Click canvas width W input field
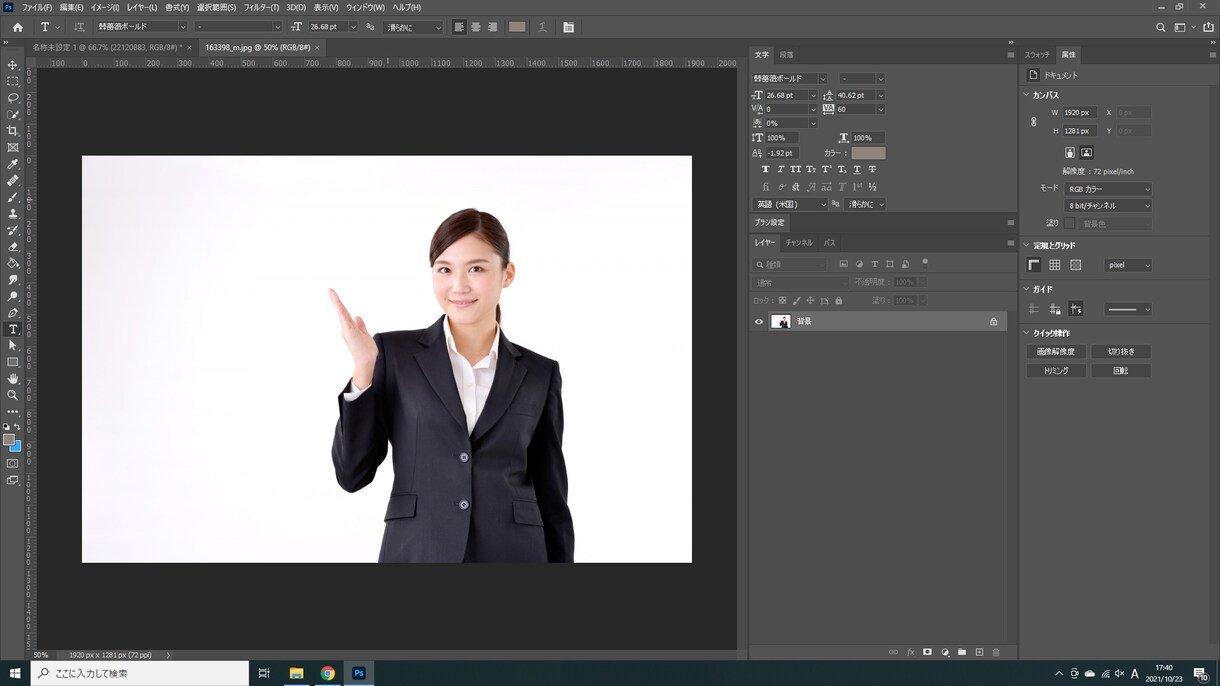 point(1079,113)
